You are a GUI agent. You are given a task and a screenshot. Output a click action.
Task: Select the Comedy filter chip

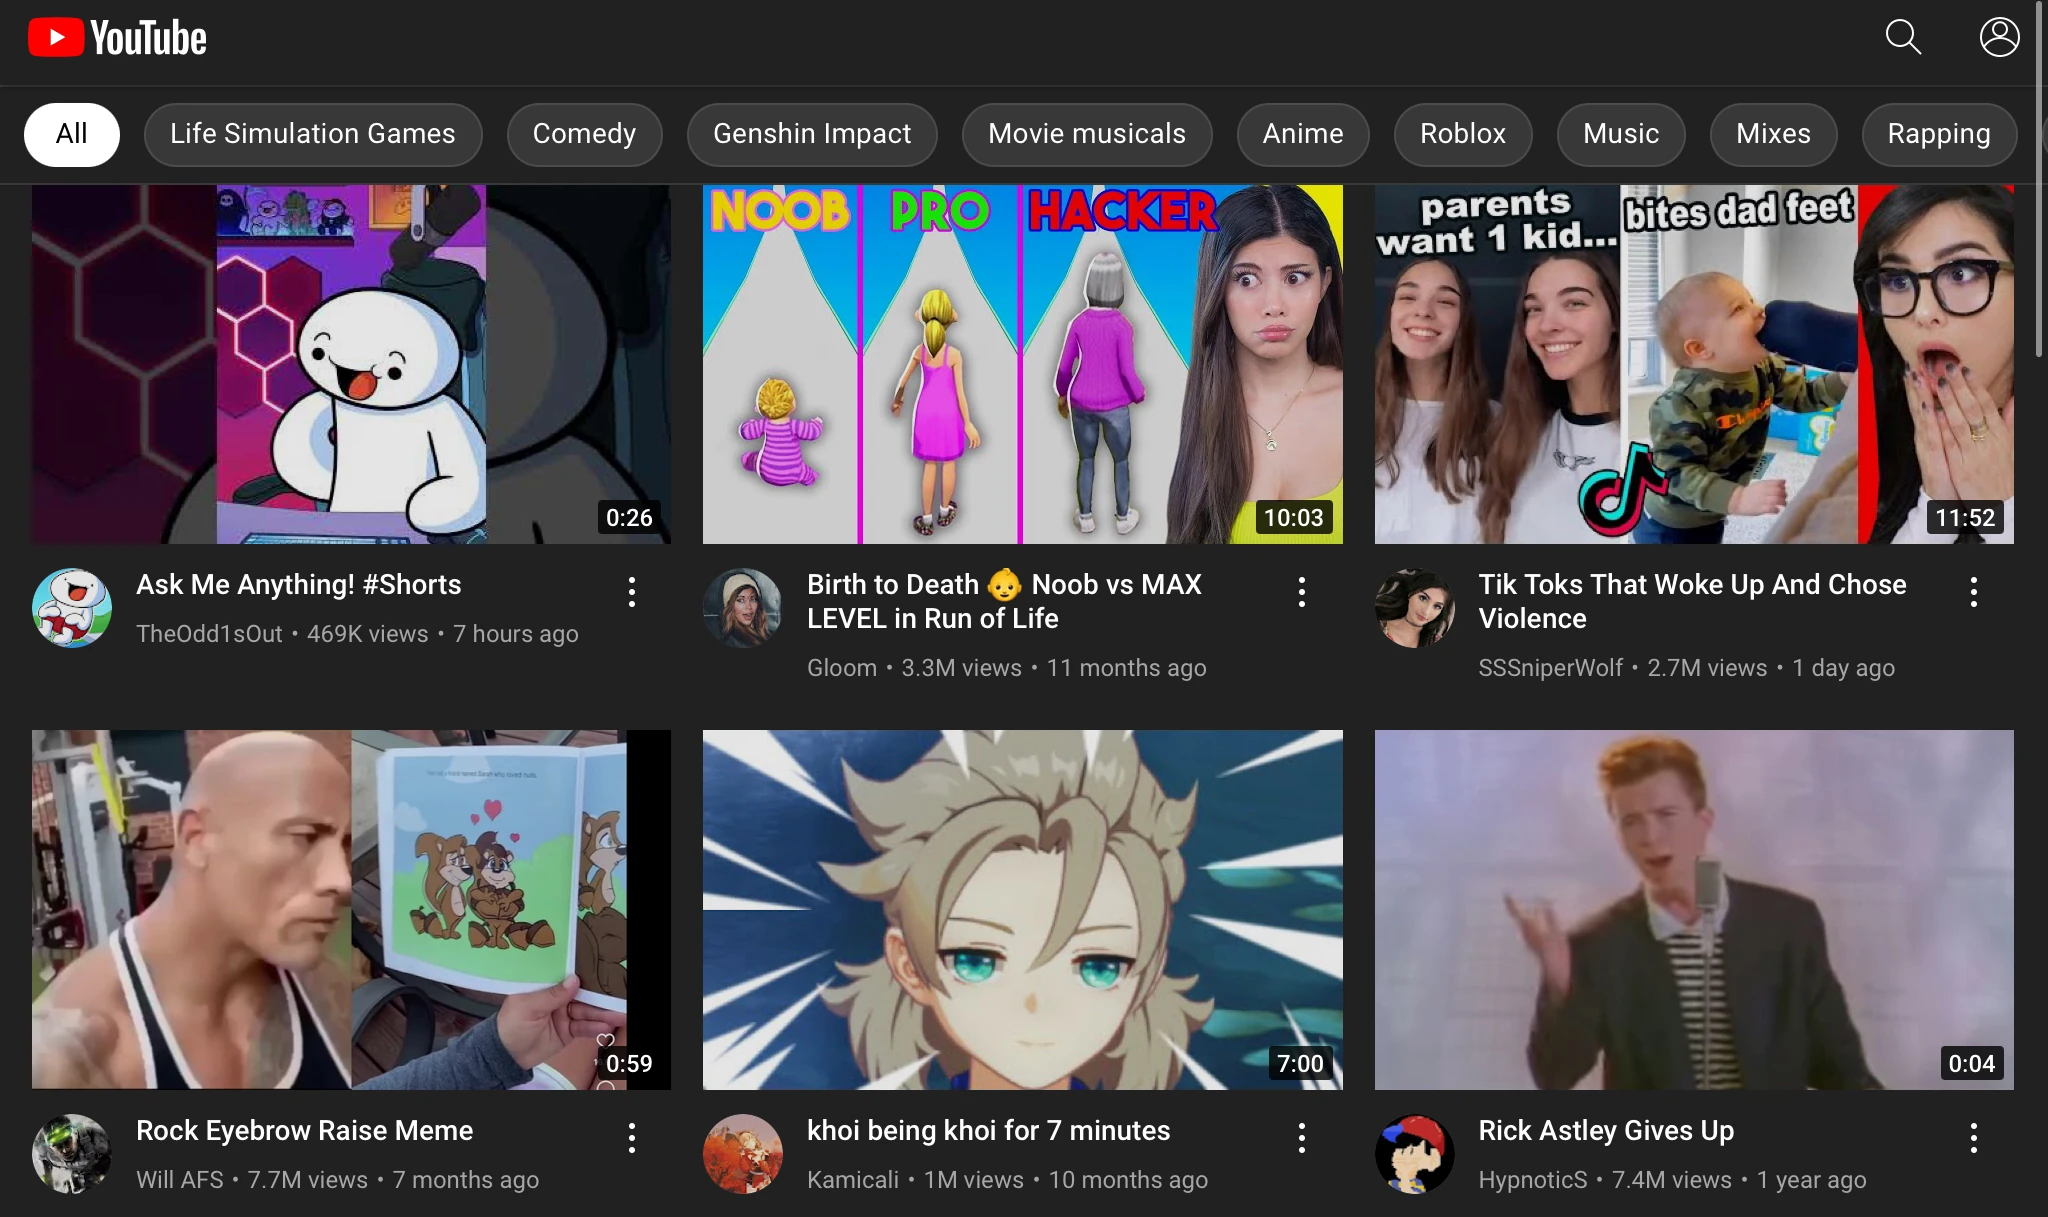[584, 134]
